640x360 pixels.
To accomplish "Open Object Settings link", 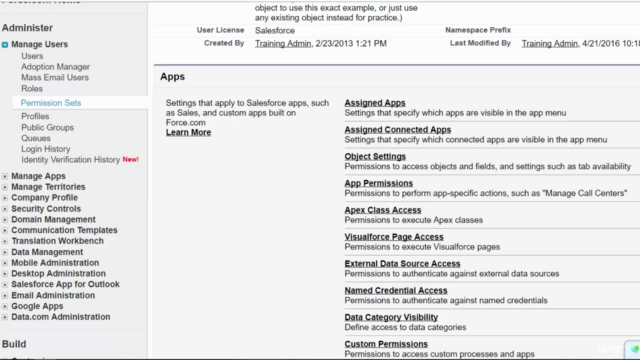I will click(x=375, y=156).
